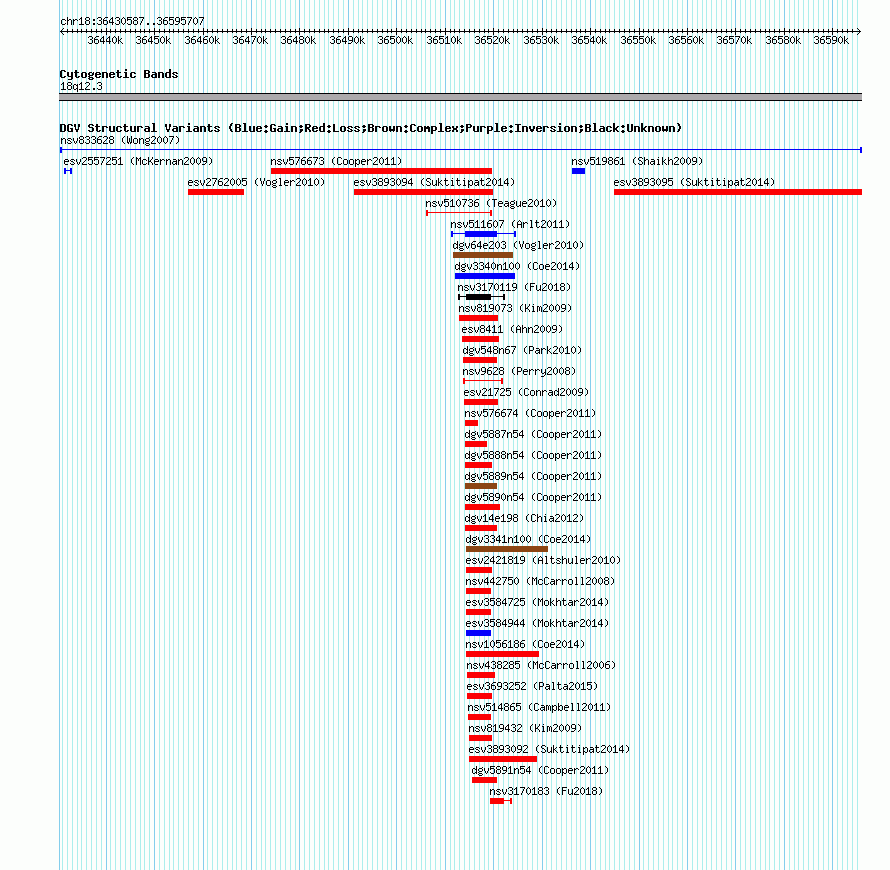This screenshot has height=870, width=890.
Task: Click the Cytogenetic Bands track title
Action: point(119,74)
